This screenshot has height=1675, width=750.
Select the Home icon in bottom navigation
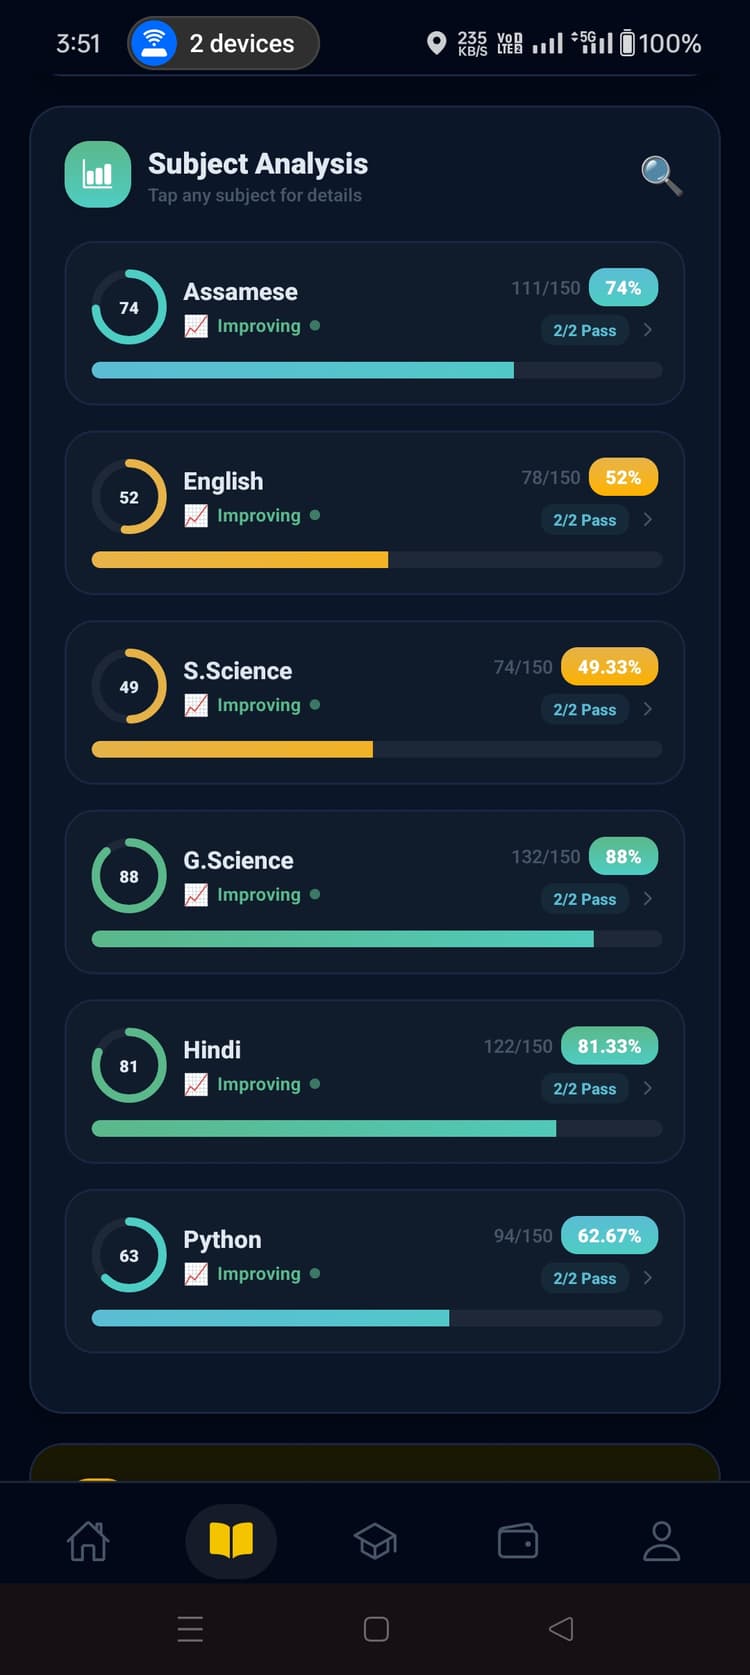[89, 1541]
